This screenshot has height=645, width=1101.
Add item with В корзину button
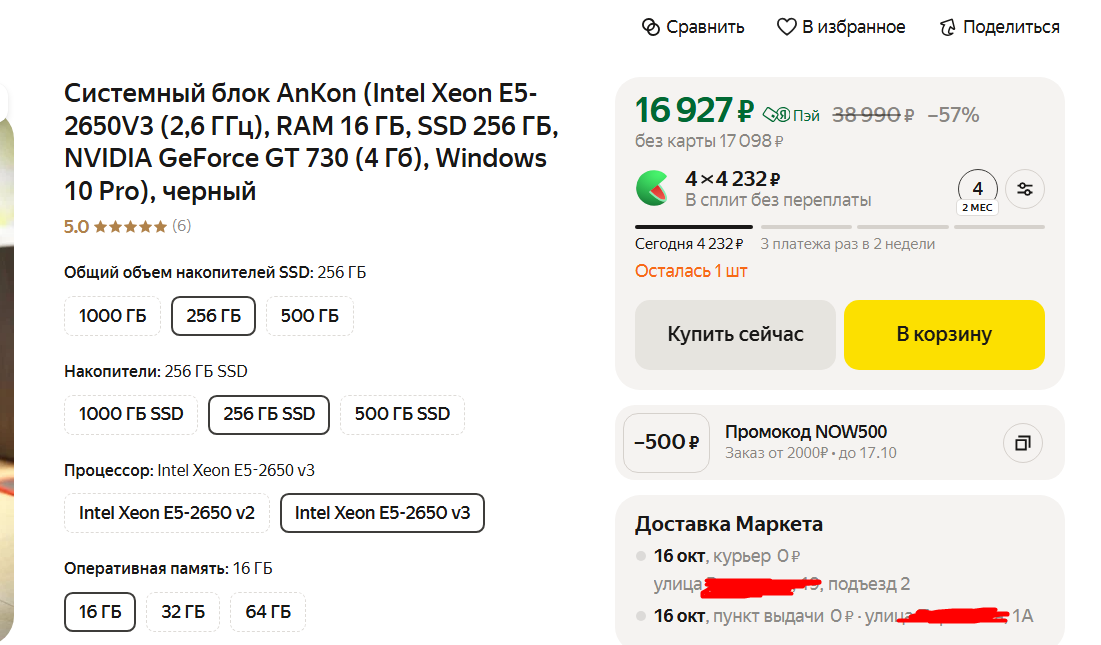943,334
